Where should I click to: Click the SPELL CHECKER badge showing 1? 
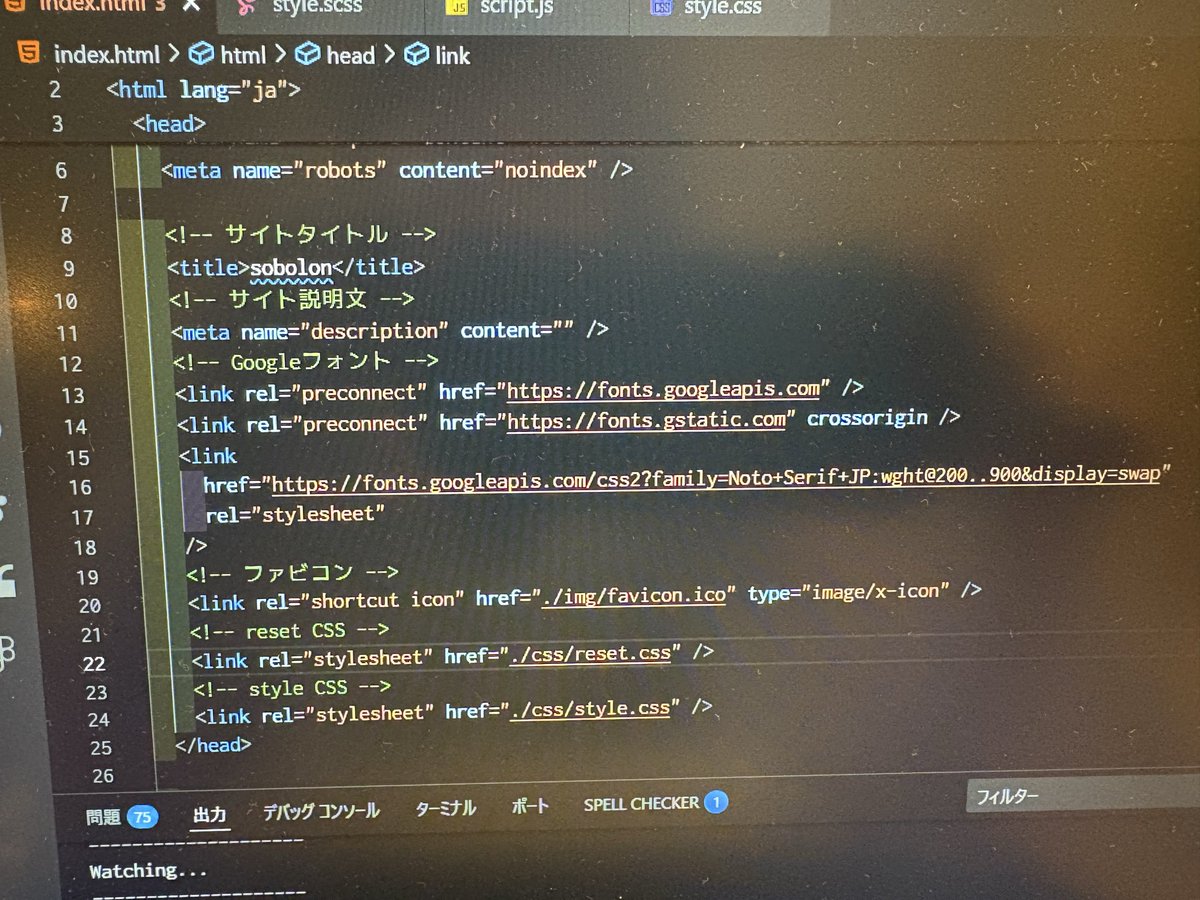click(716, 802)
